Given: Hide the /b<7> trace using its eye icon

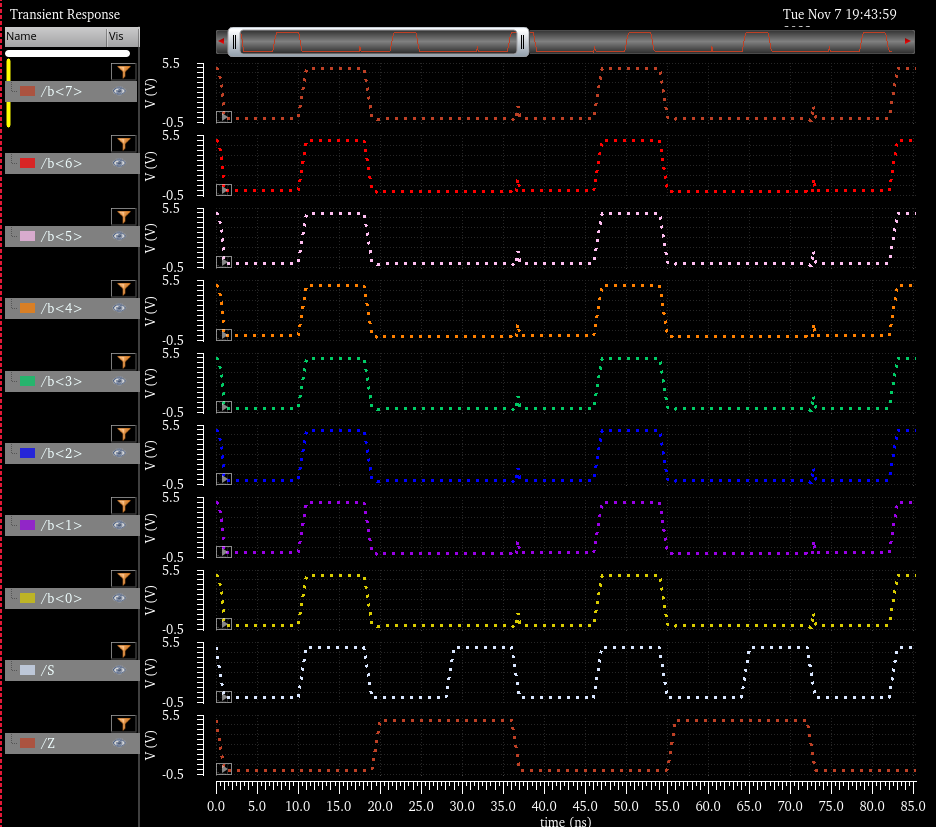Looking at the screenshot, I should tap(119, 91).
